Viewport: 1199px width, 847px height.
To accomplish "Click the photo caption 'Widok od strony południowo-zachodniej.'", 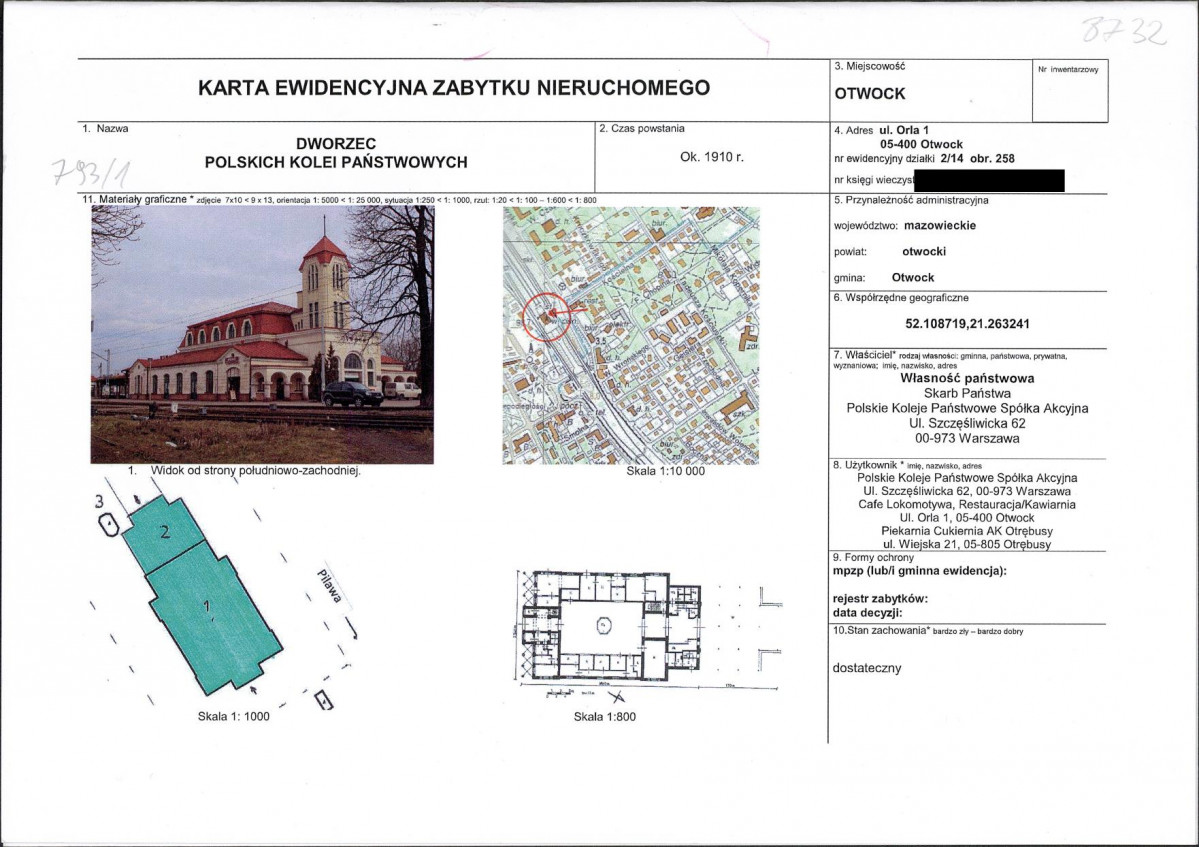I will coord(255,471).
